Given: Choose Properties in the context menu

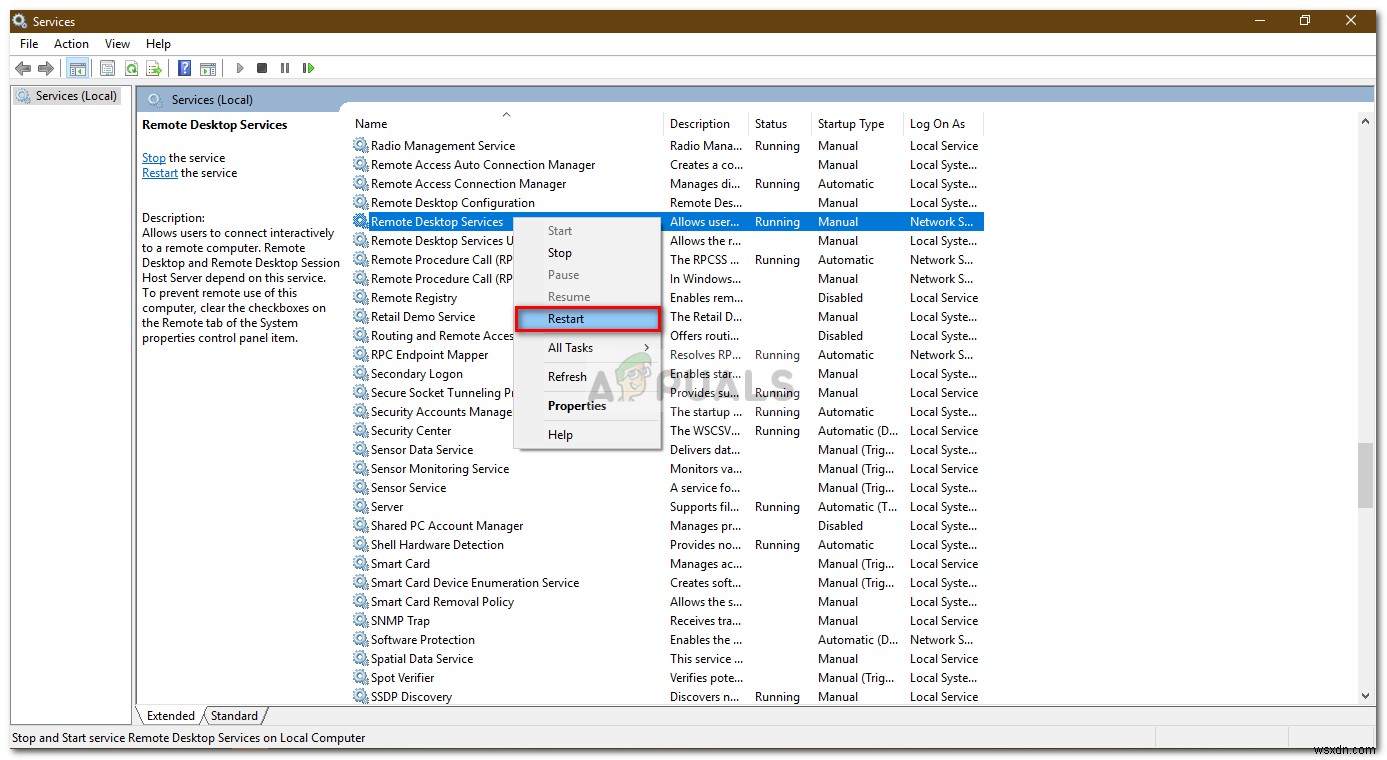Looking at the screenshot, I should pyautogui.click(x=587, y=406).
